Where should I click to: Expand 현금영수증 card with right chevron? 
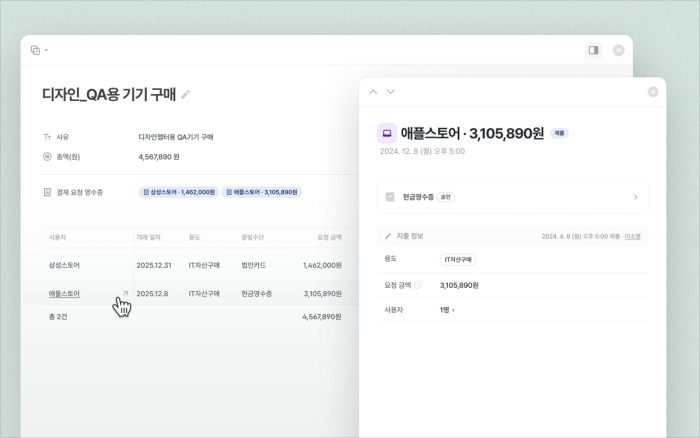pyautogui.click(x=635, y=197)
